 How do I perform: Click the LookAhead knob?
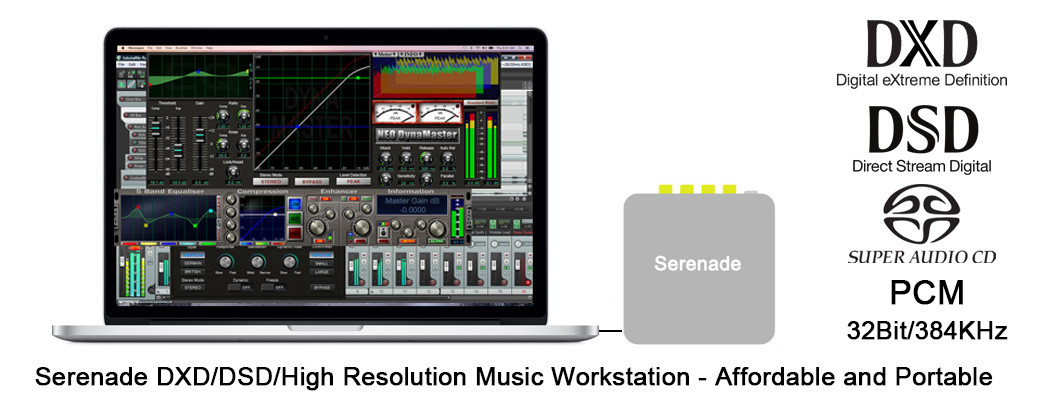click(233, 172)
